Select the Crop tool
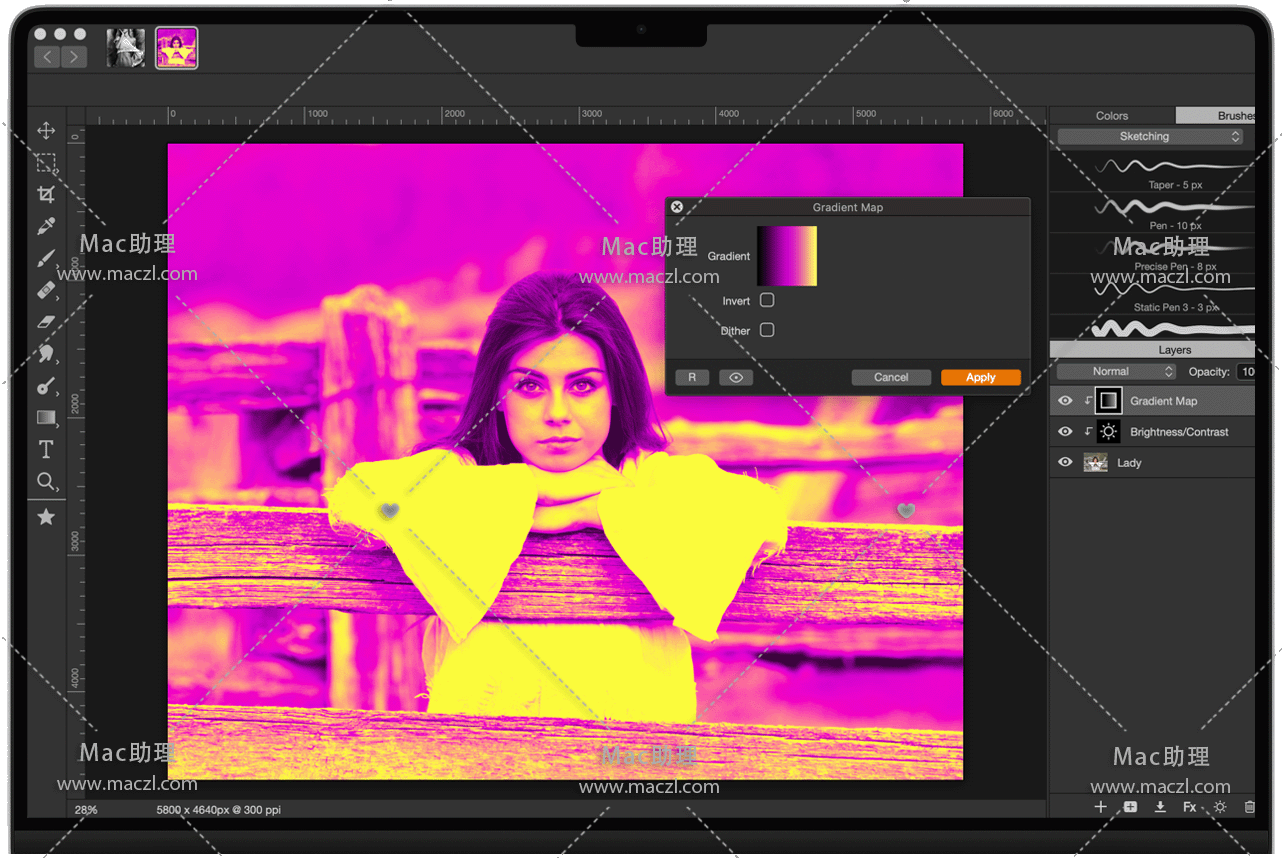 46,194
